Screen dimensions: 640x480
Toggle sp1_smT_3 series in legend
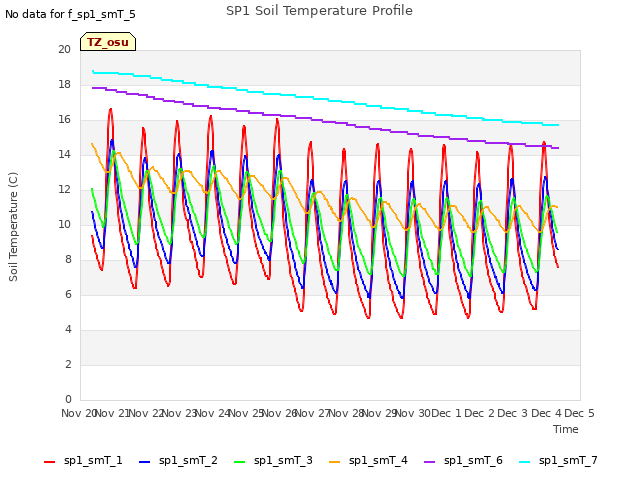(x=273, y=461)
